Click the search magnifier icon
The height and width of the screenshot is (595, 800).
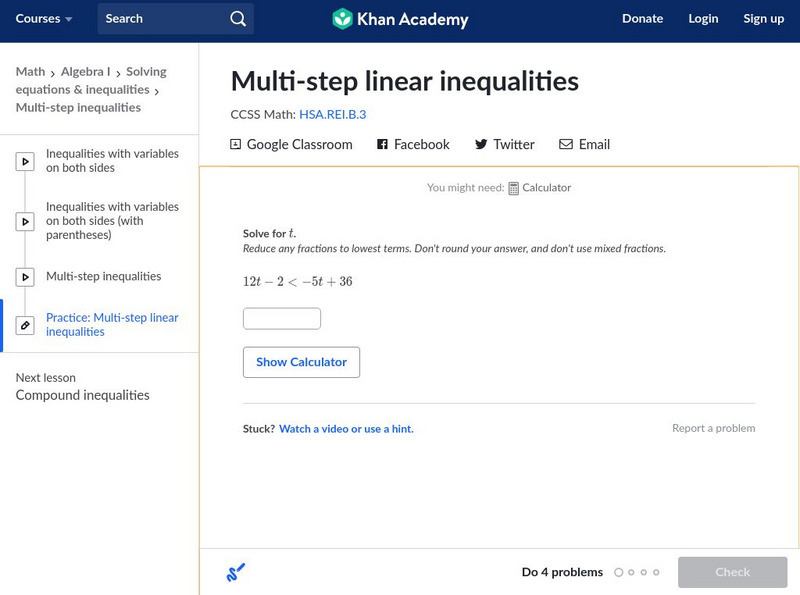pyautogui.click(x=237, y=19)
